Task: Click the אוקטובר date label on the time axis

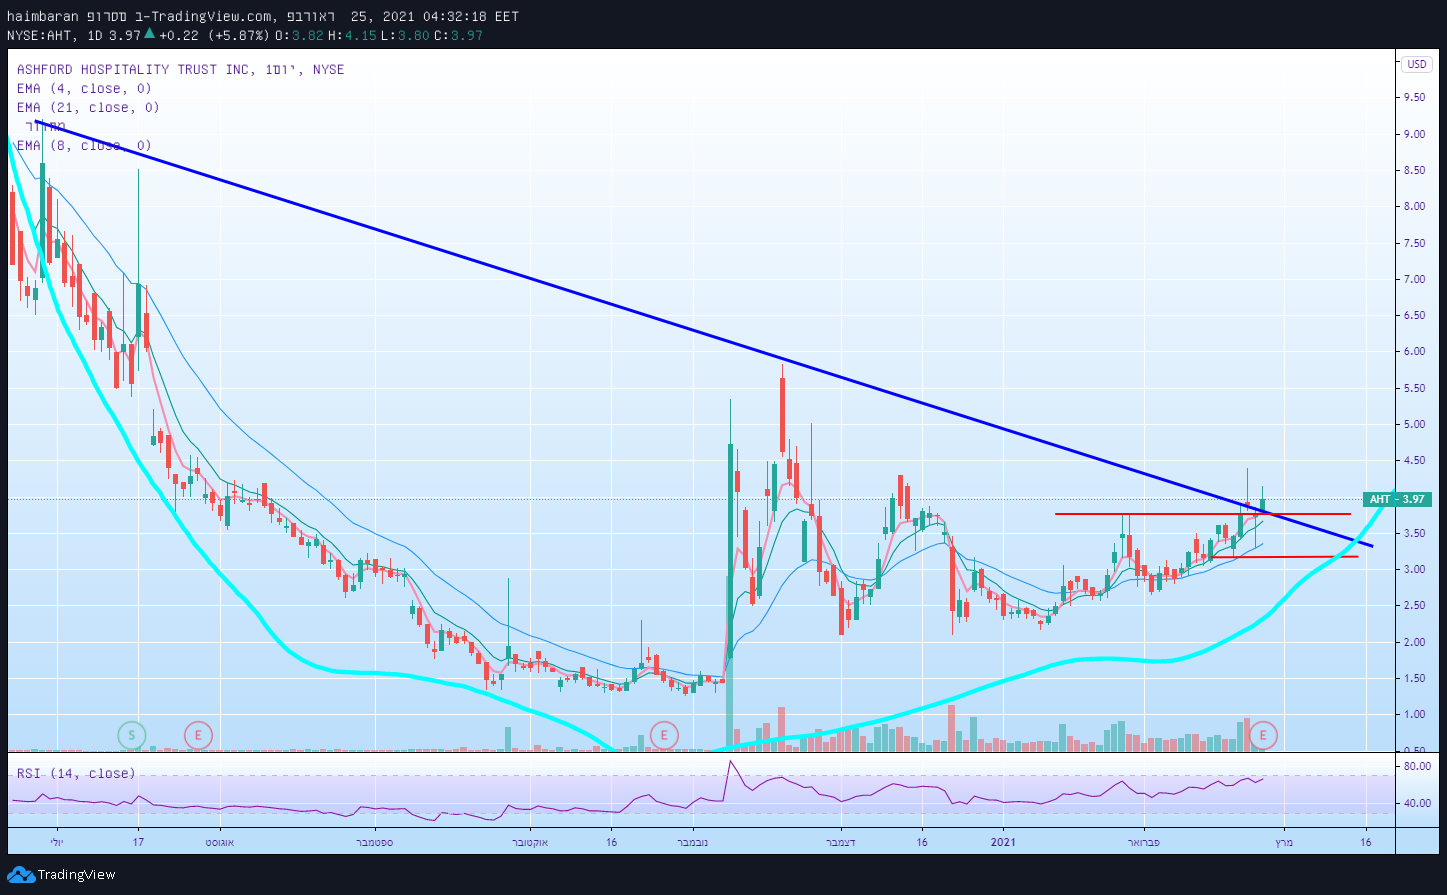Action: point(530,843)
